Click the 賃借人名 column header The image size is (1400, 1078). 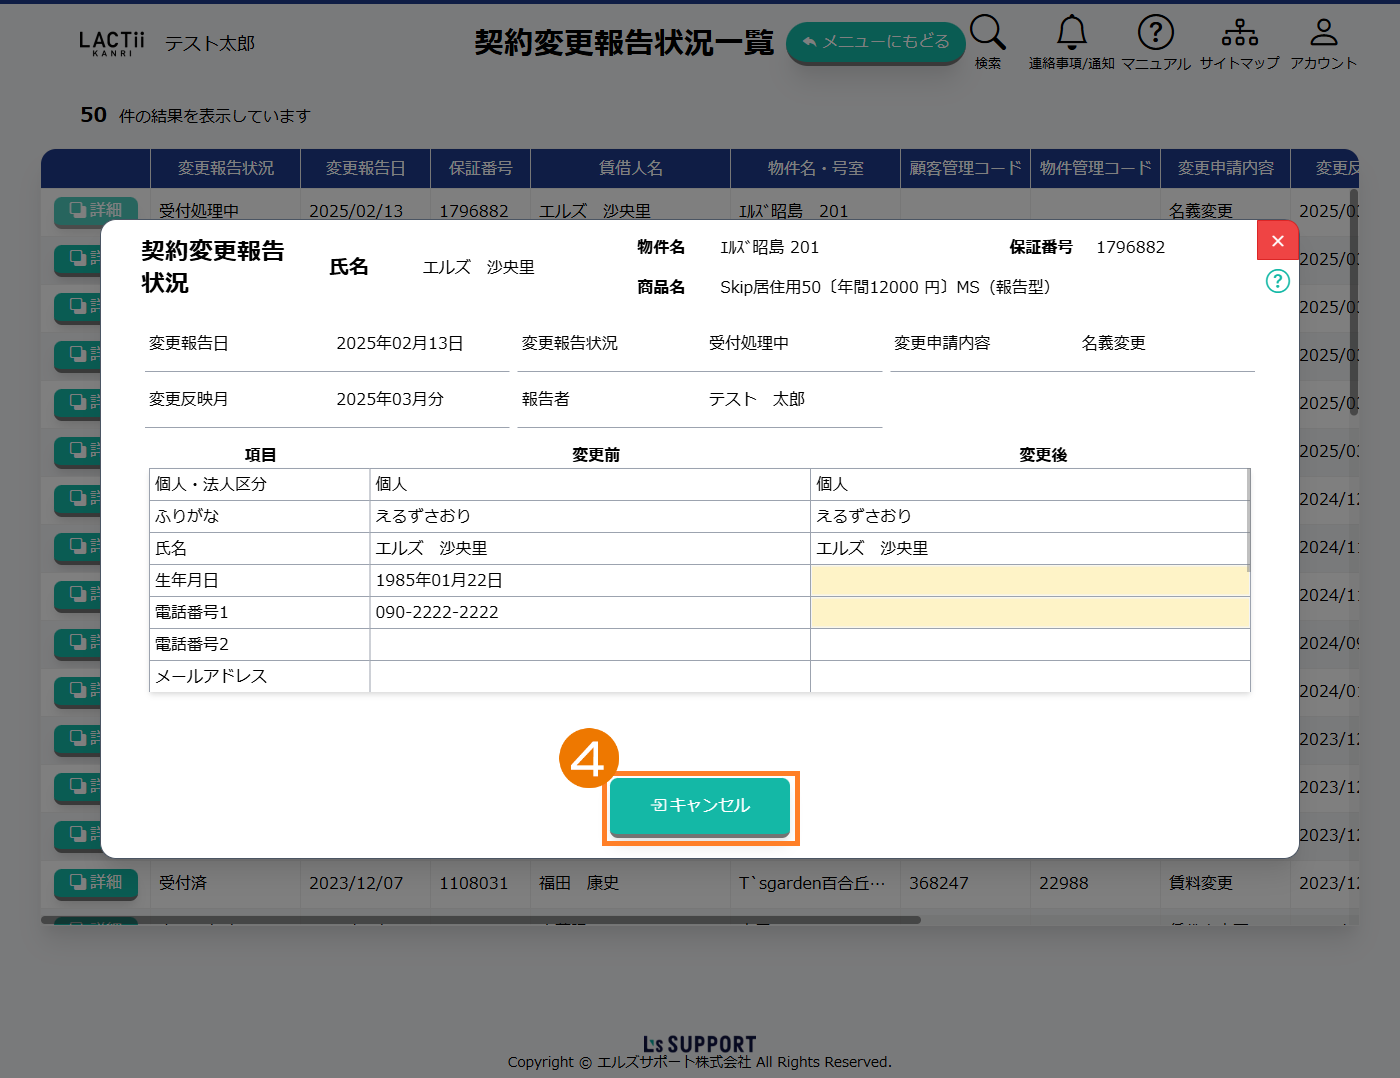click(x=630, y=168)
